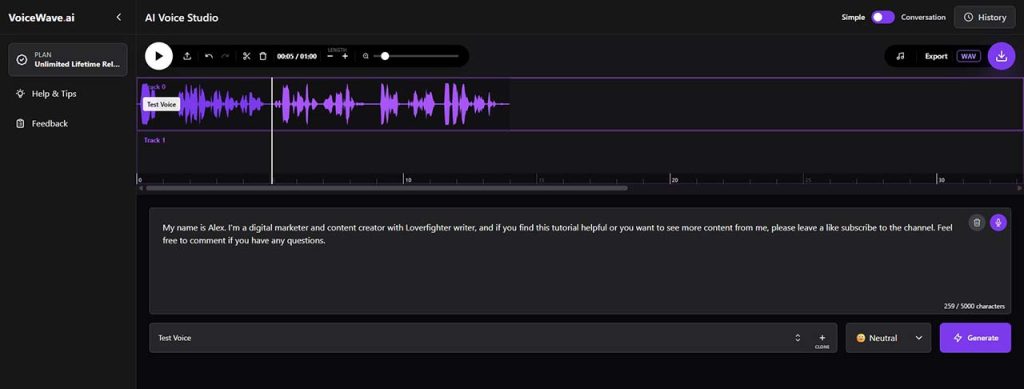Screen dimensions: 1024x389
Task: Open the Neutral emotion dropdown
Action: [888, 337]
